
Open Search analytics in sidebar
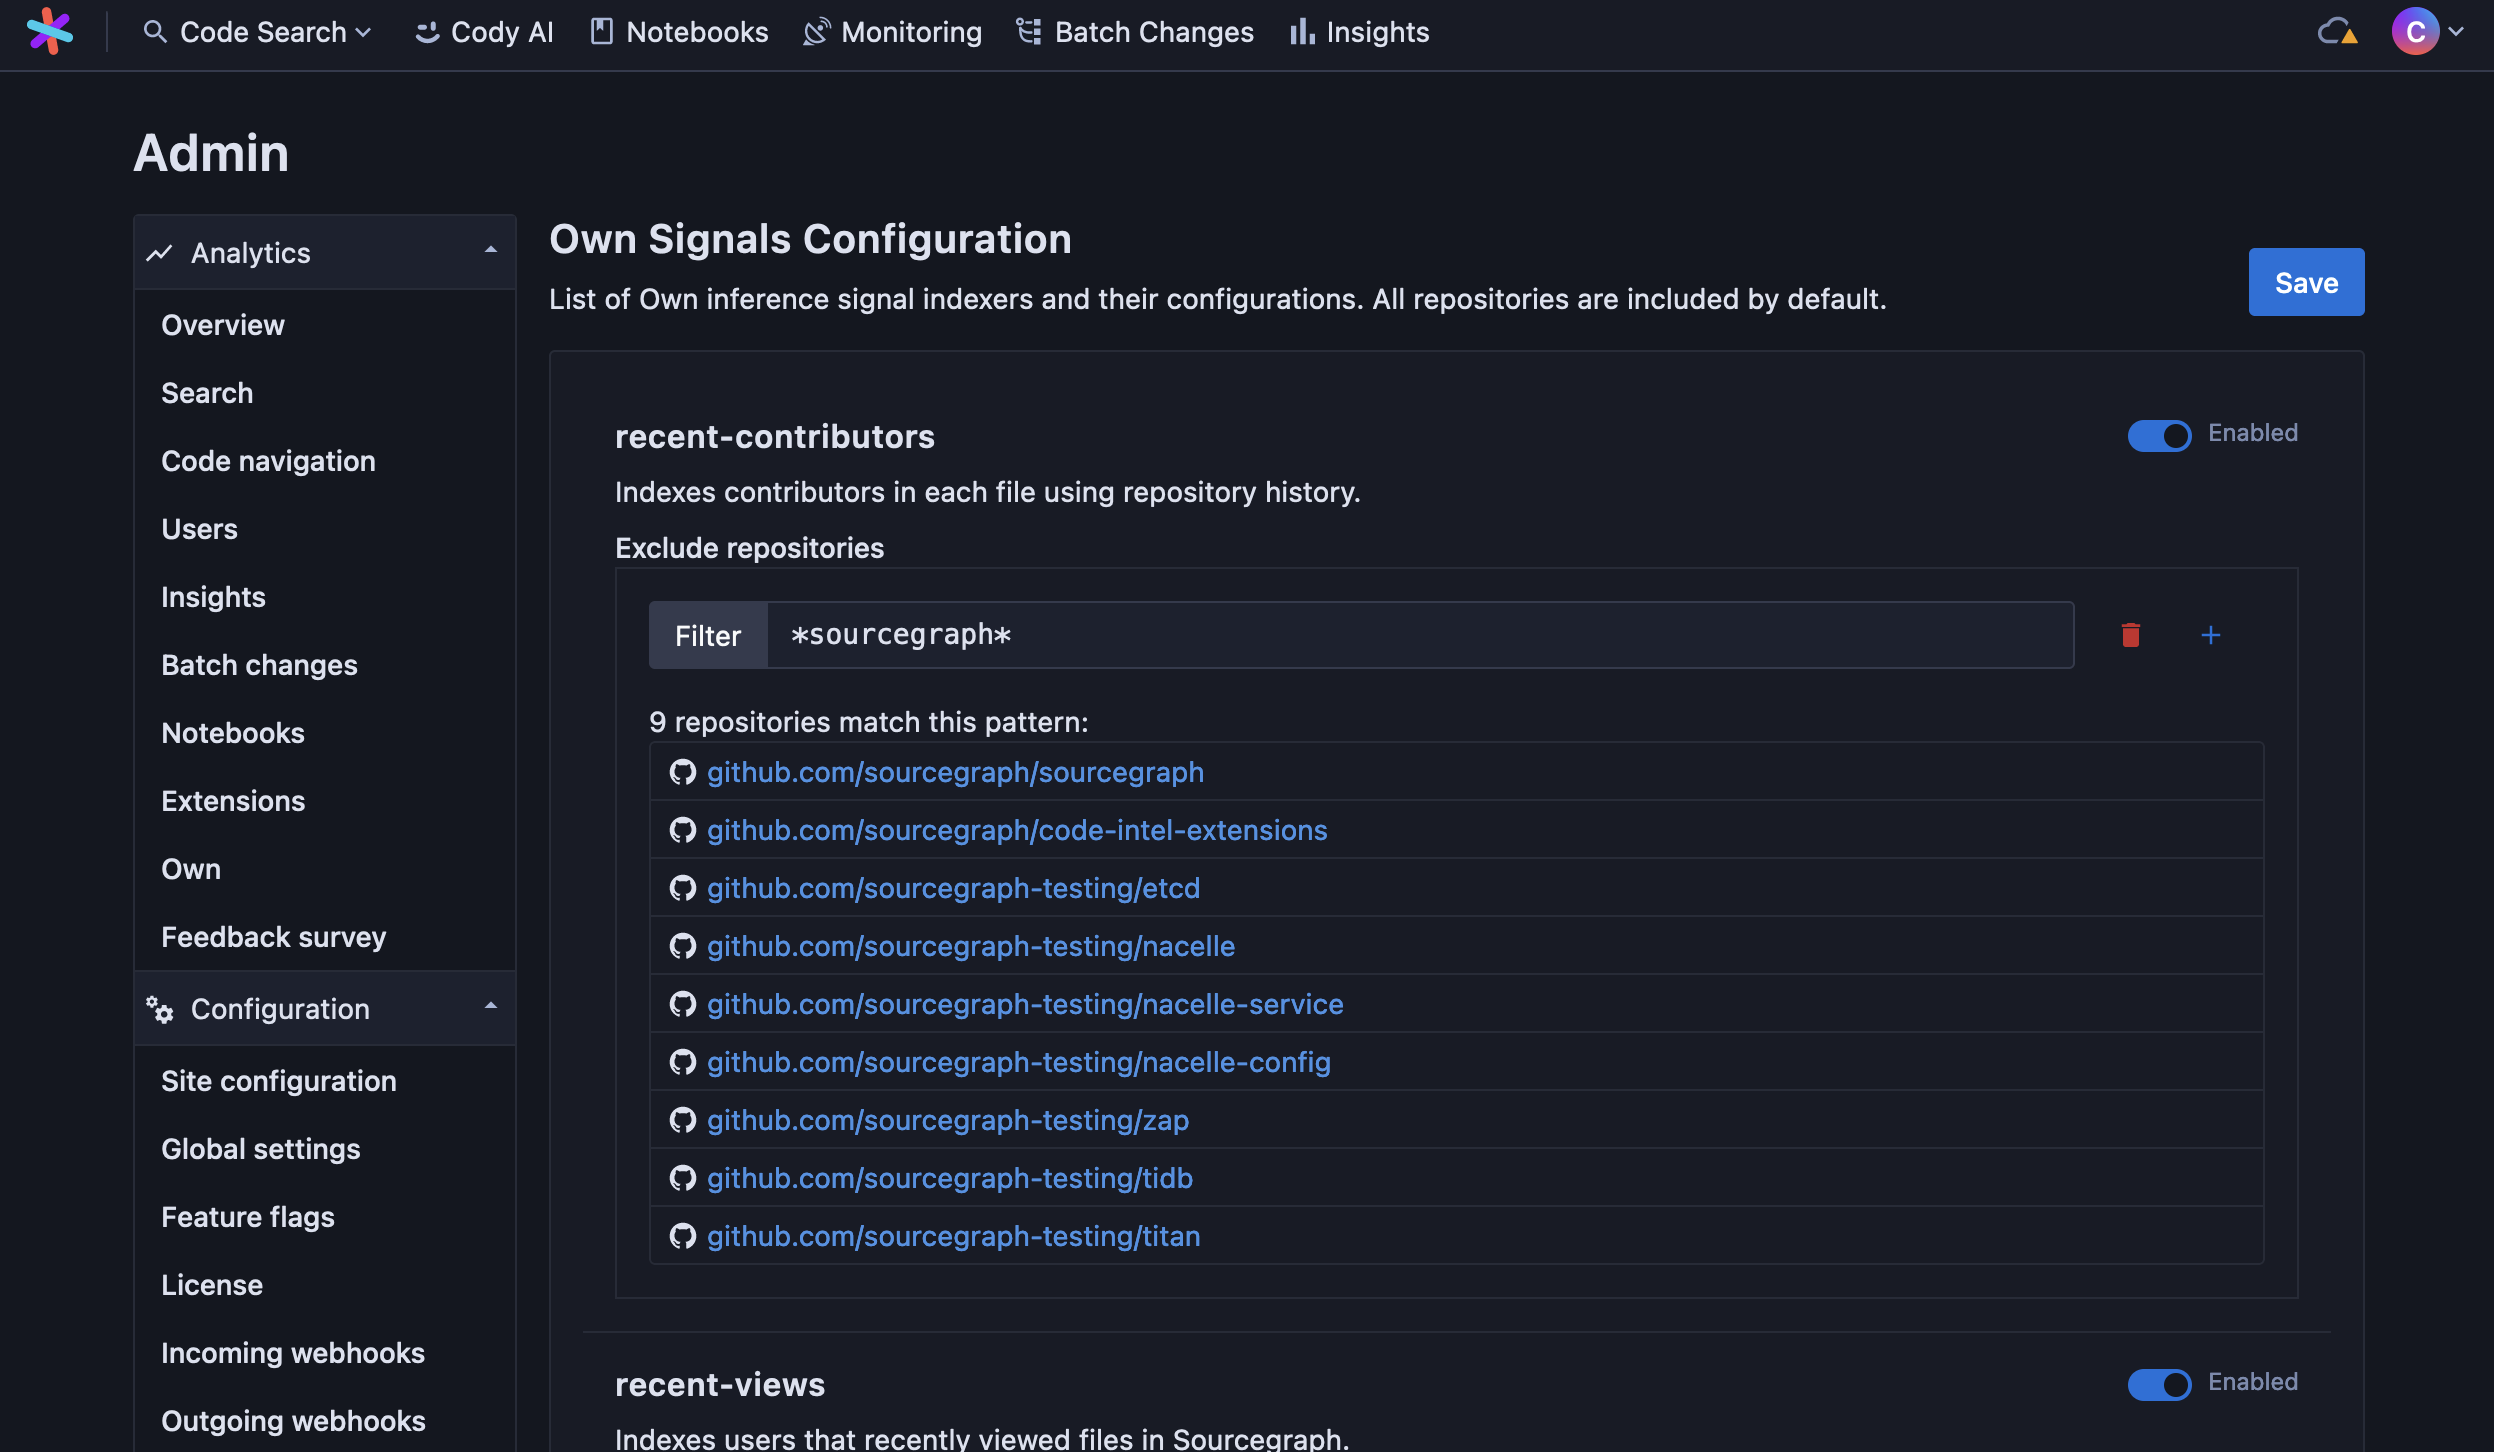207,393
